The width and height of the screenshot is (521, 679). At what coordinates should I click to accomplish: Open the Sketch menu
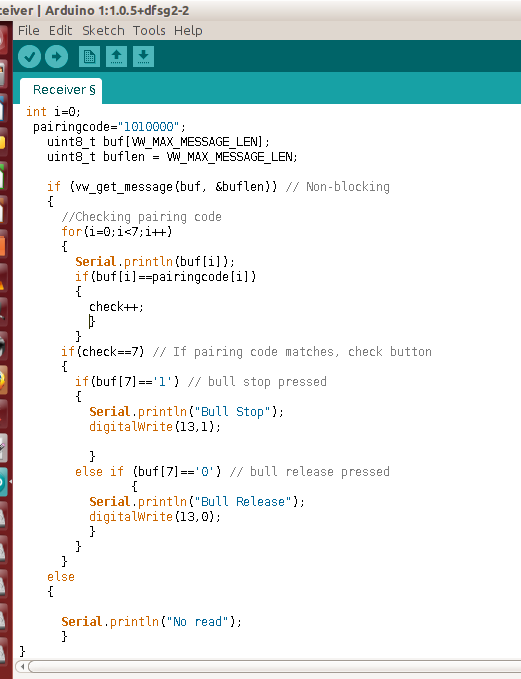(x=103, y=31)
